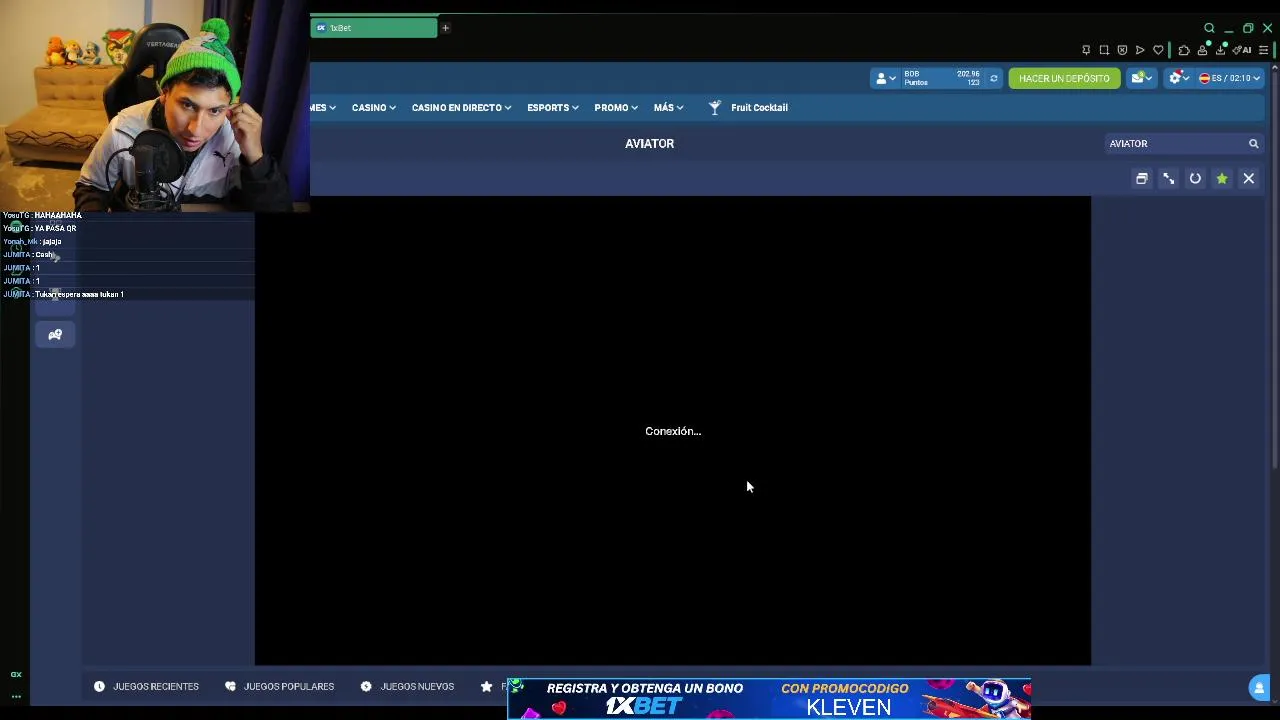
Task: Click the player icon in browser toolbar
Action: [1140, 50]
